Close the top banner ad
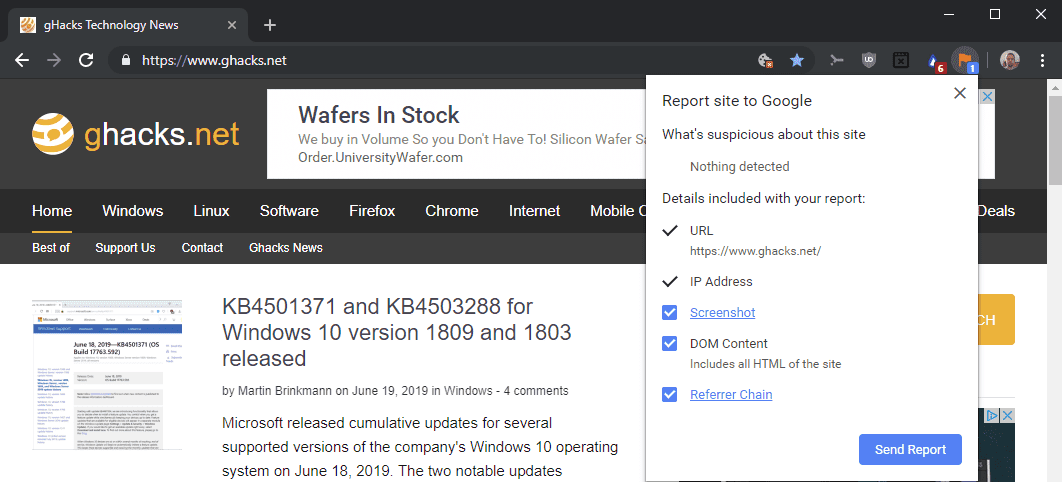The height and width of the screenshot is (482, 1062). click(987, 97)
